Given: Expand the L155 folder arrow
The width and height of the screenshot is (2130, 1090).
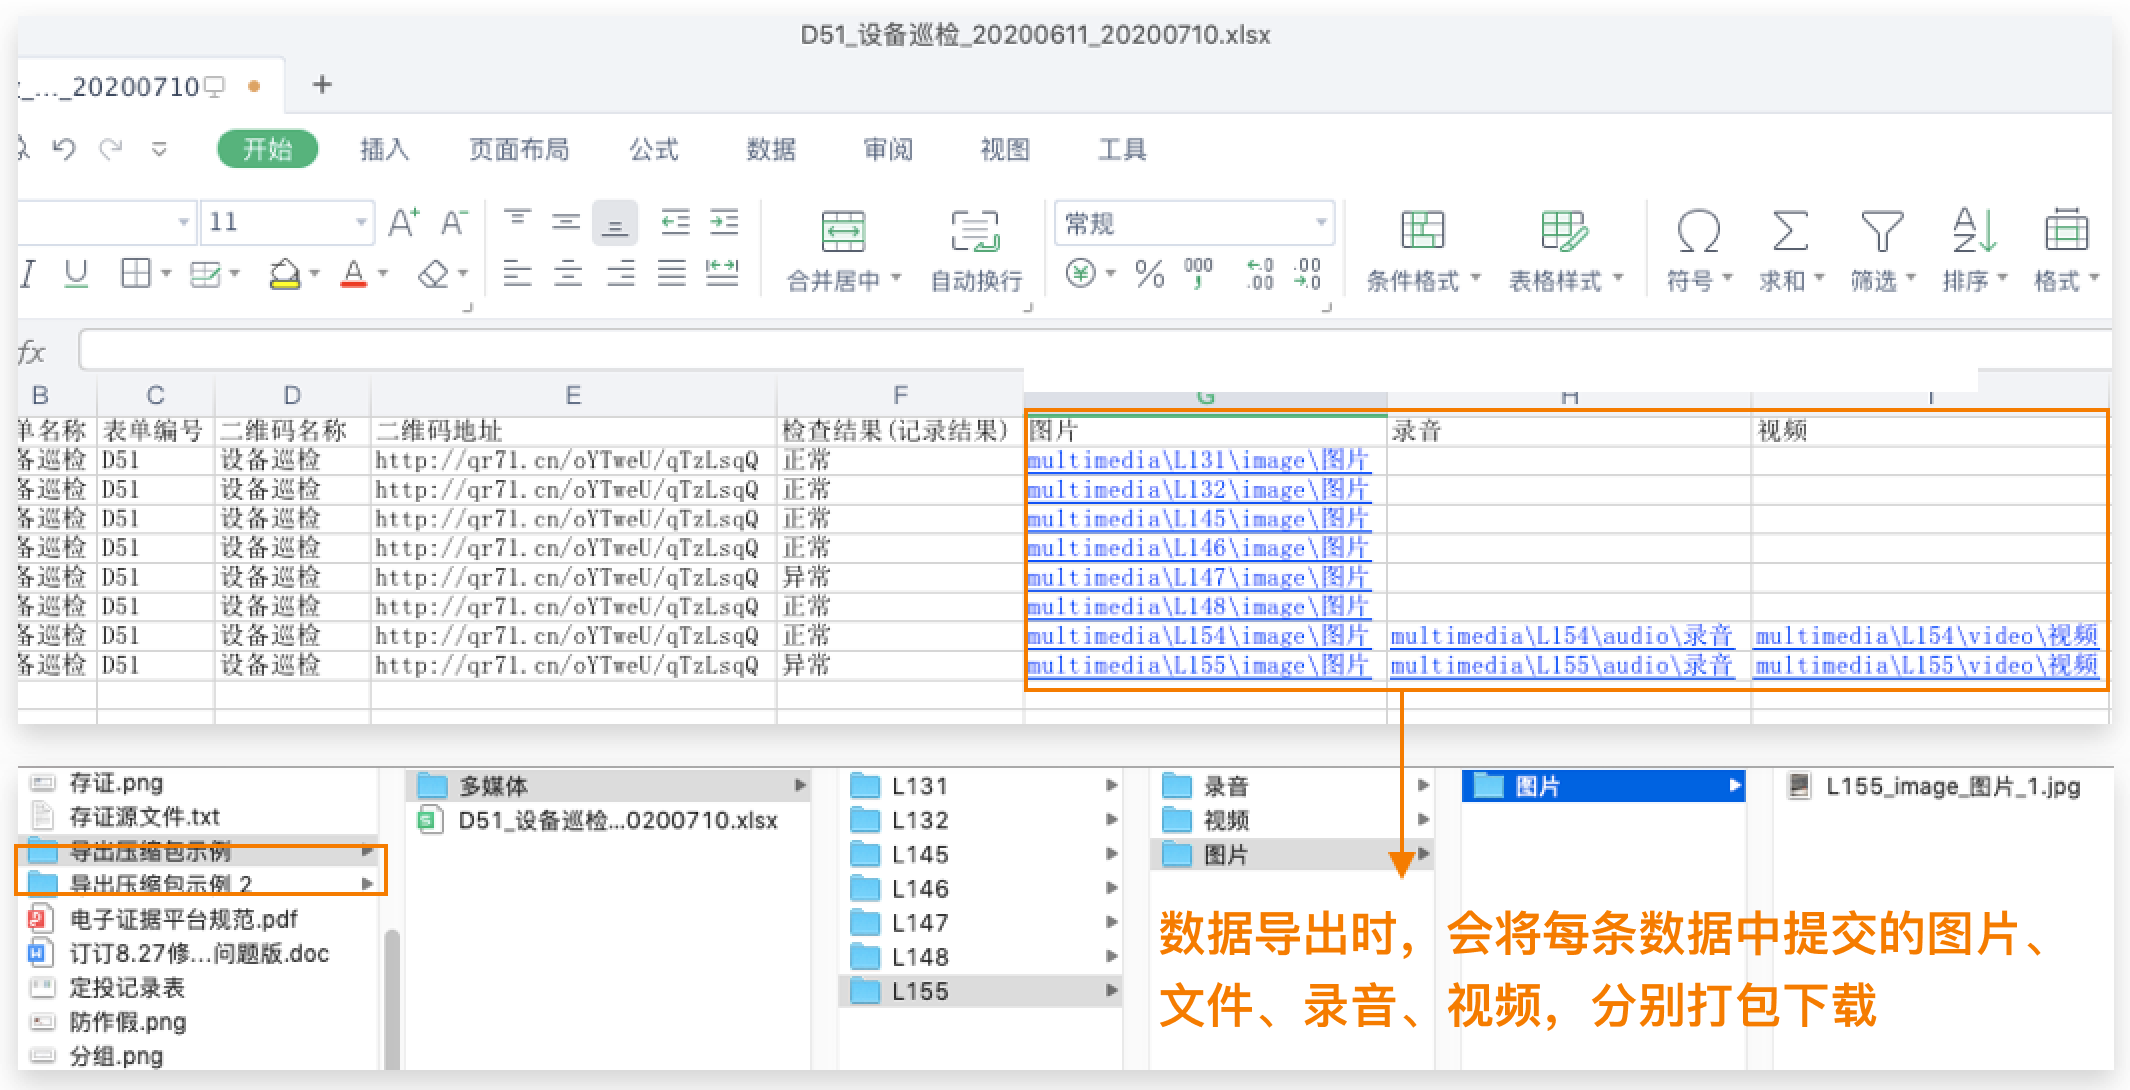Looking at the screenshot, I should click(1111, 991).
